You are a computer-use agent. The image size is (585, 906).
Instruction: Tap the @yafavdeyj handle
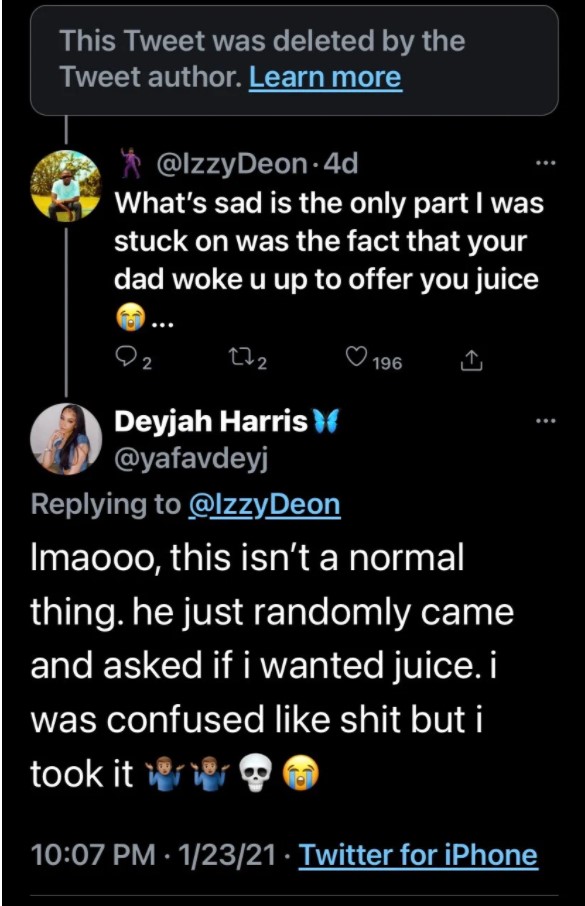(191, 459)
